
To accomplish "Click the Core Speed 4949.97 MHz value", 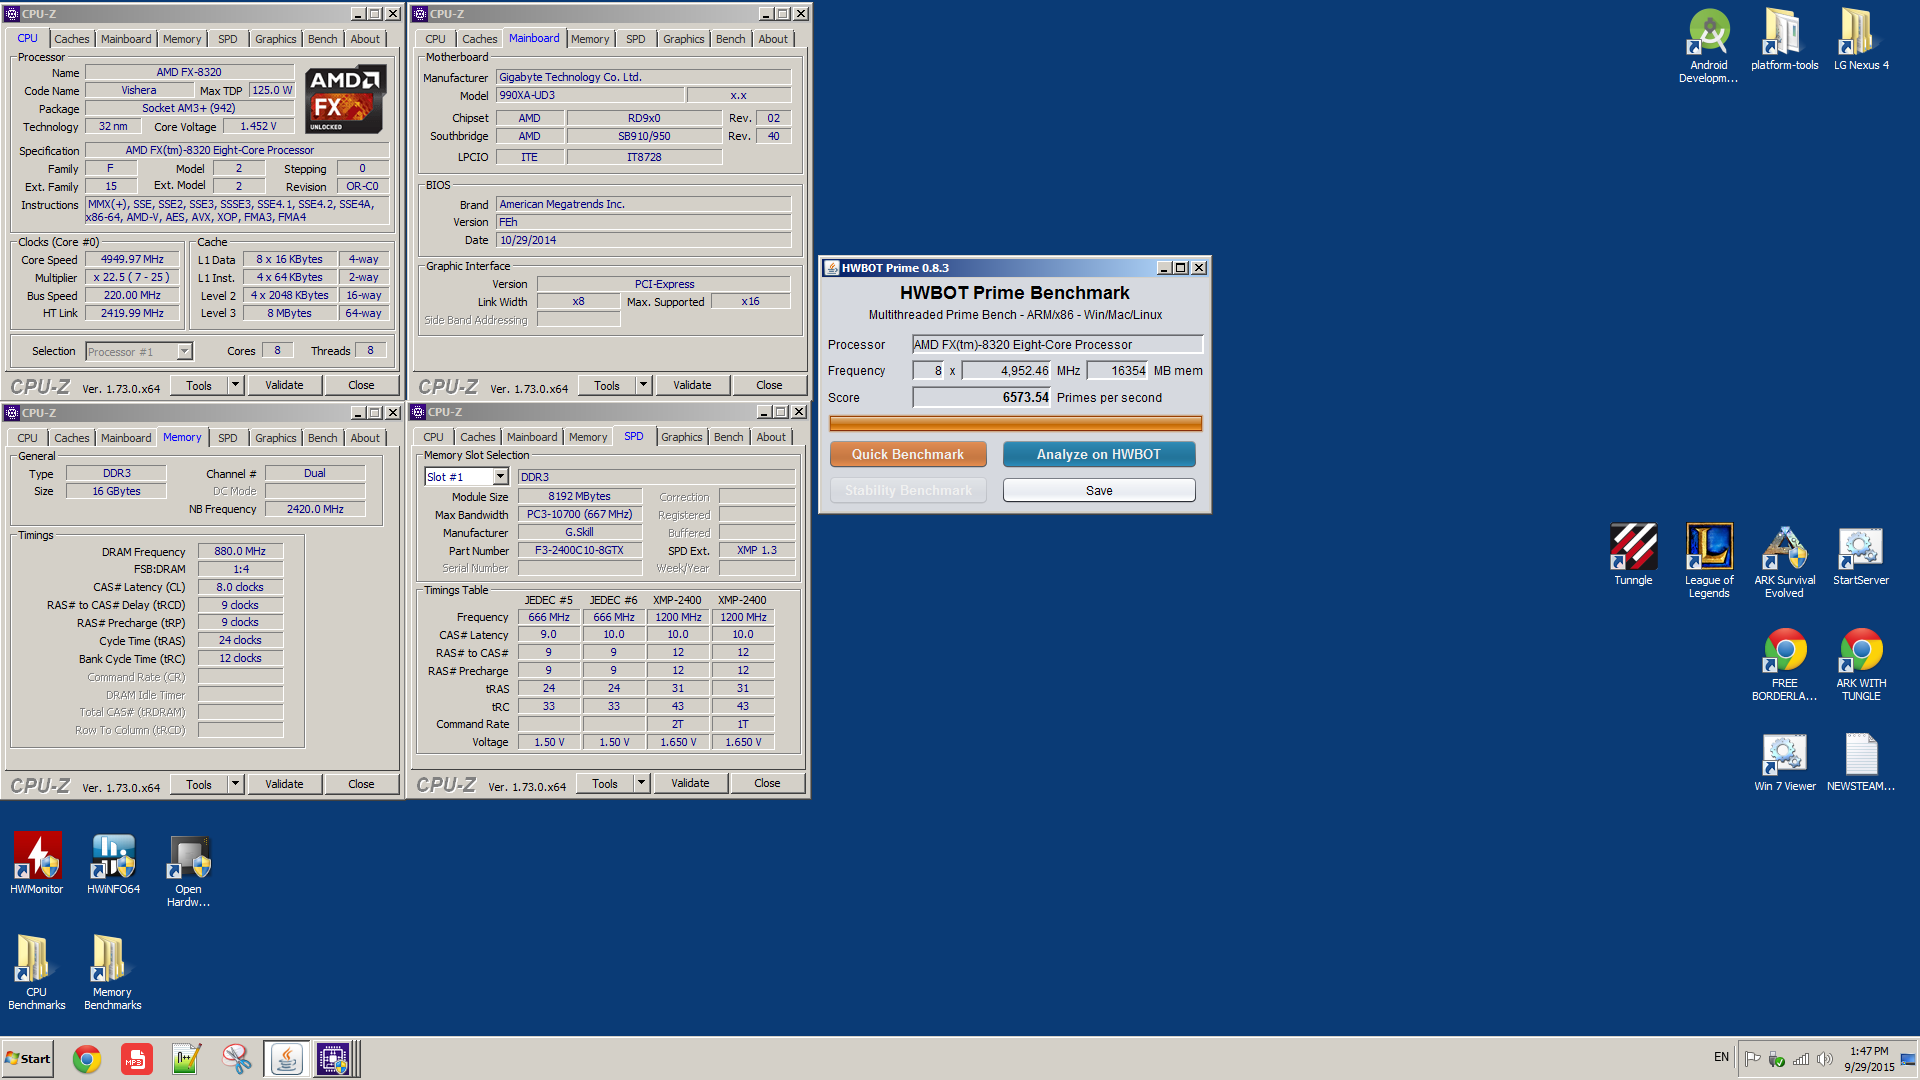I will pos(132,259).
